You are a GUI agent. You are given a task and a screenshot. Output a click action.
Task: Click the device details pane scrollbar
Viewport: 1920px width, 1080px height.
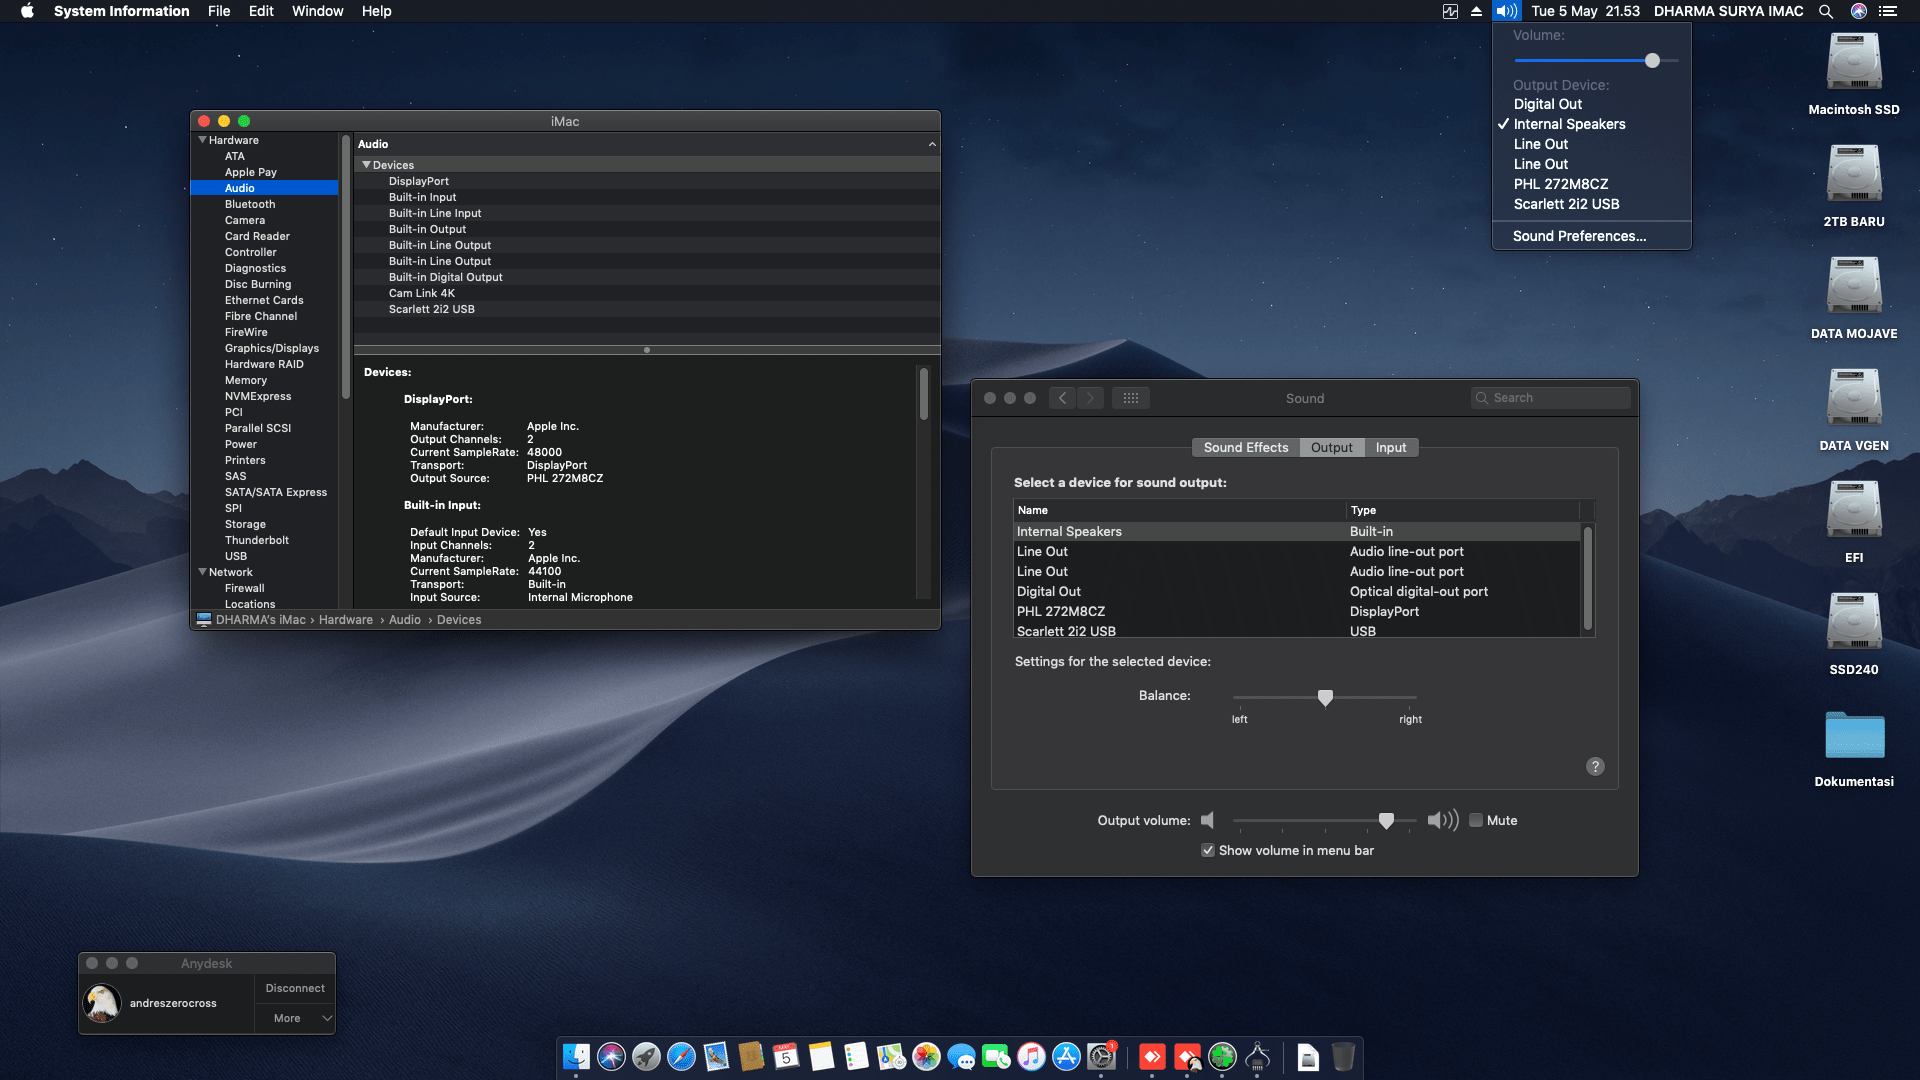923,394
